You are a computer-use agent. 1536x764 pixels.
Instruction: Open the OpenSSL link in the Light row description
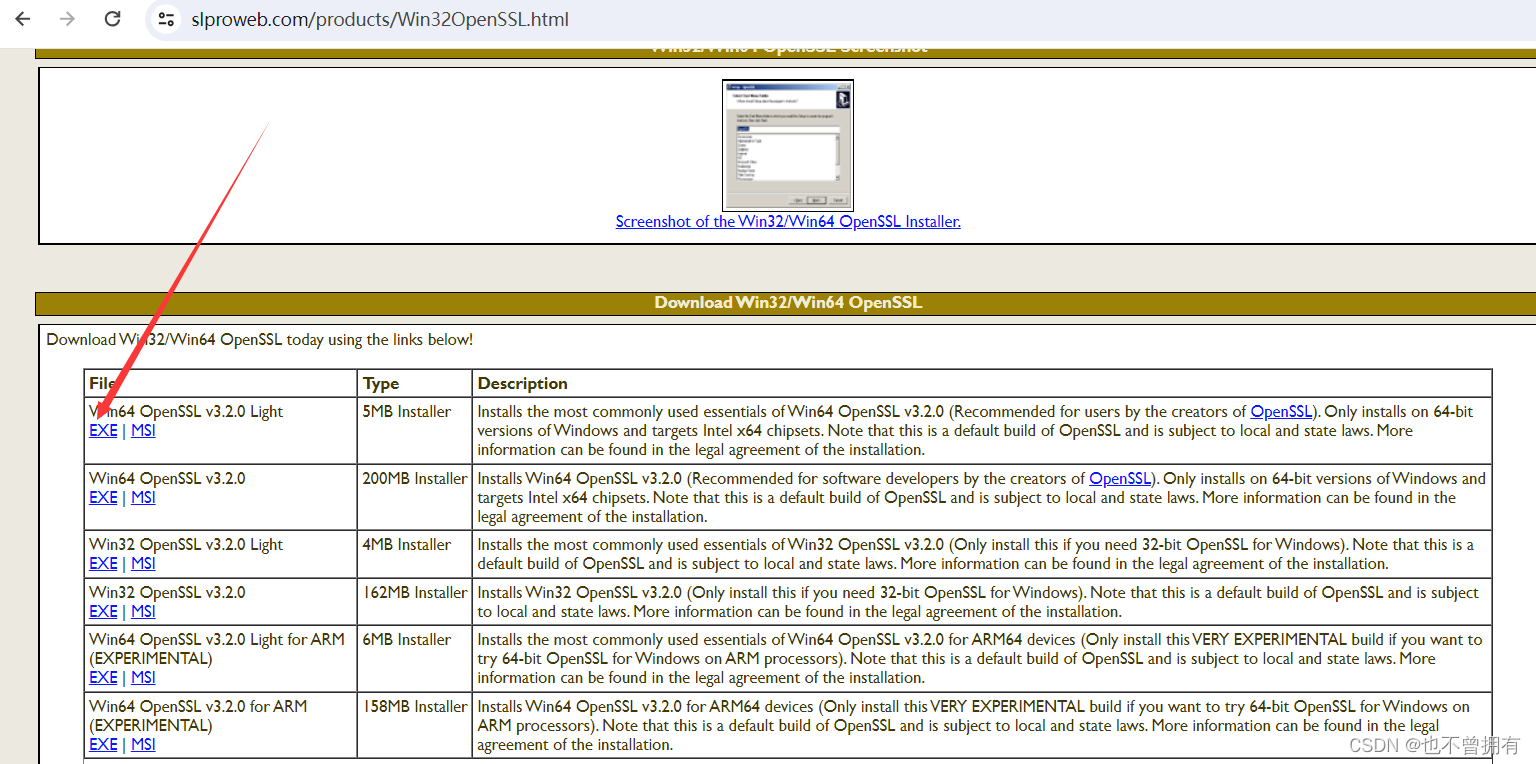[1281, 411]
